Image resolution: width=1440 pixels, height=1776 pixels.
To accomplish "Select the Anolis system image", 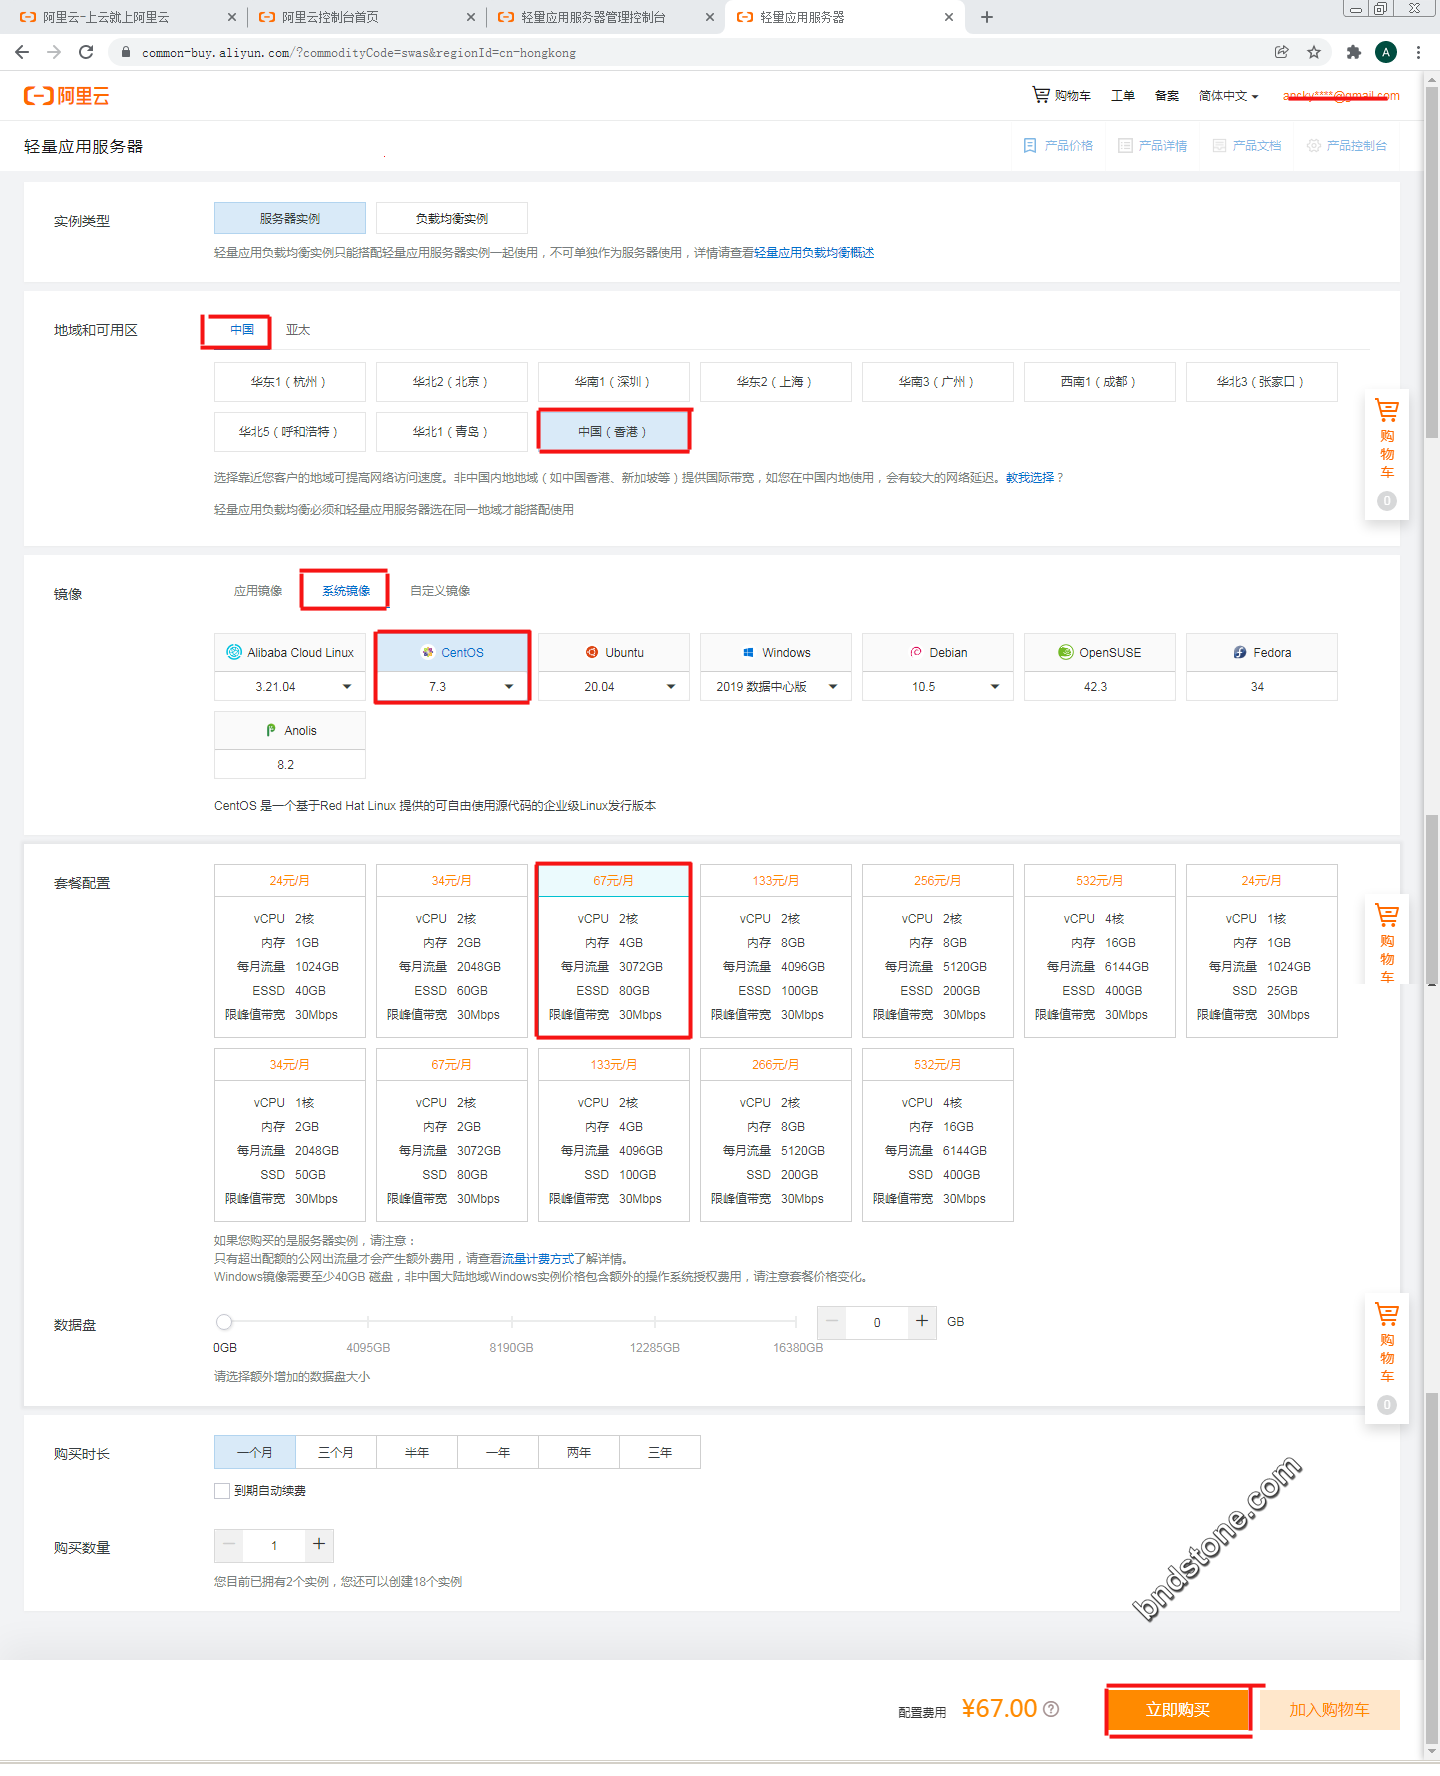I will [290, 730].
